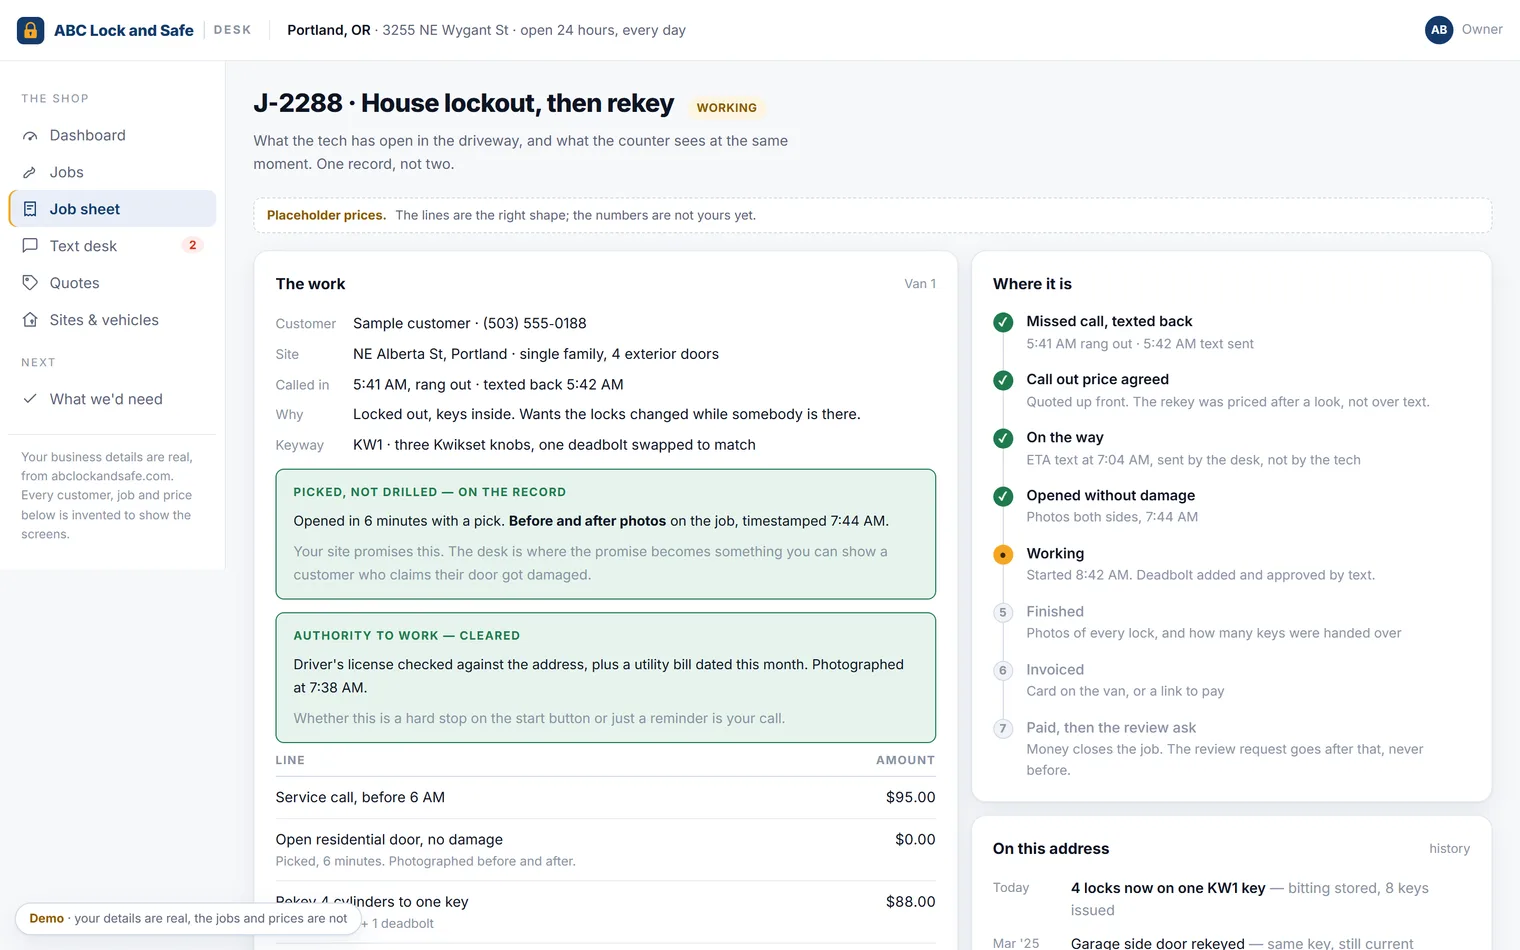Click the Van 1 label on The work card
This screenshot has width=1520, height=950.
click(x=920, y=284)
